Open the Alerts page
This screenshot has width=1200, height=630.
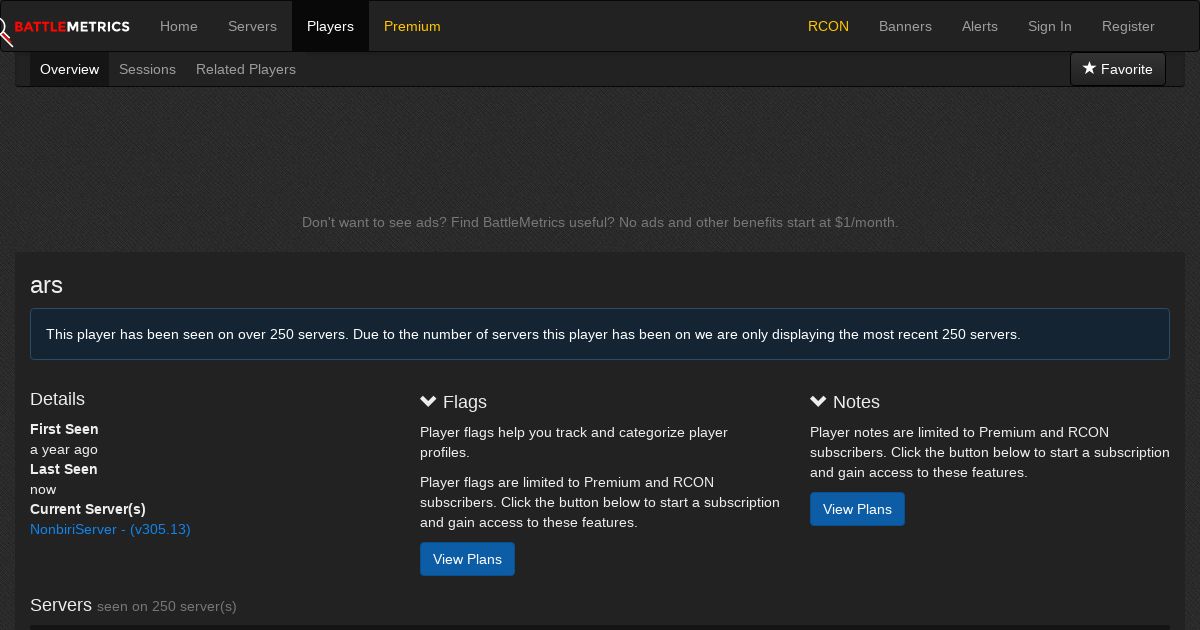point(980,26)
